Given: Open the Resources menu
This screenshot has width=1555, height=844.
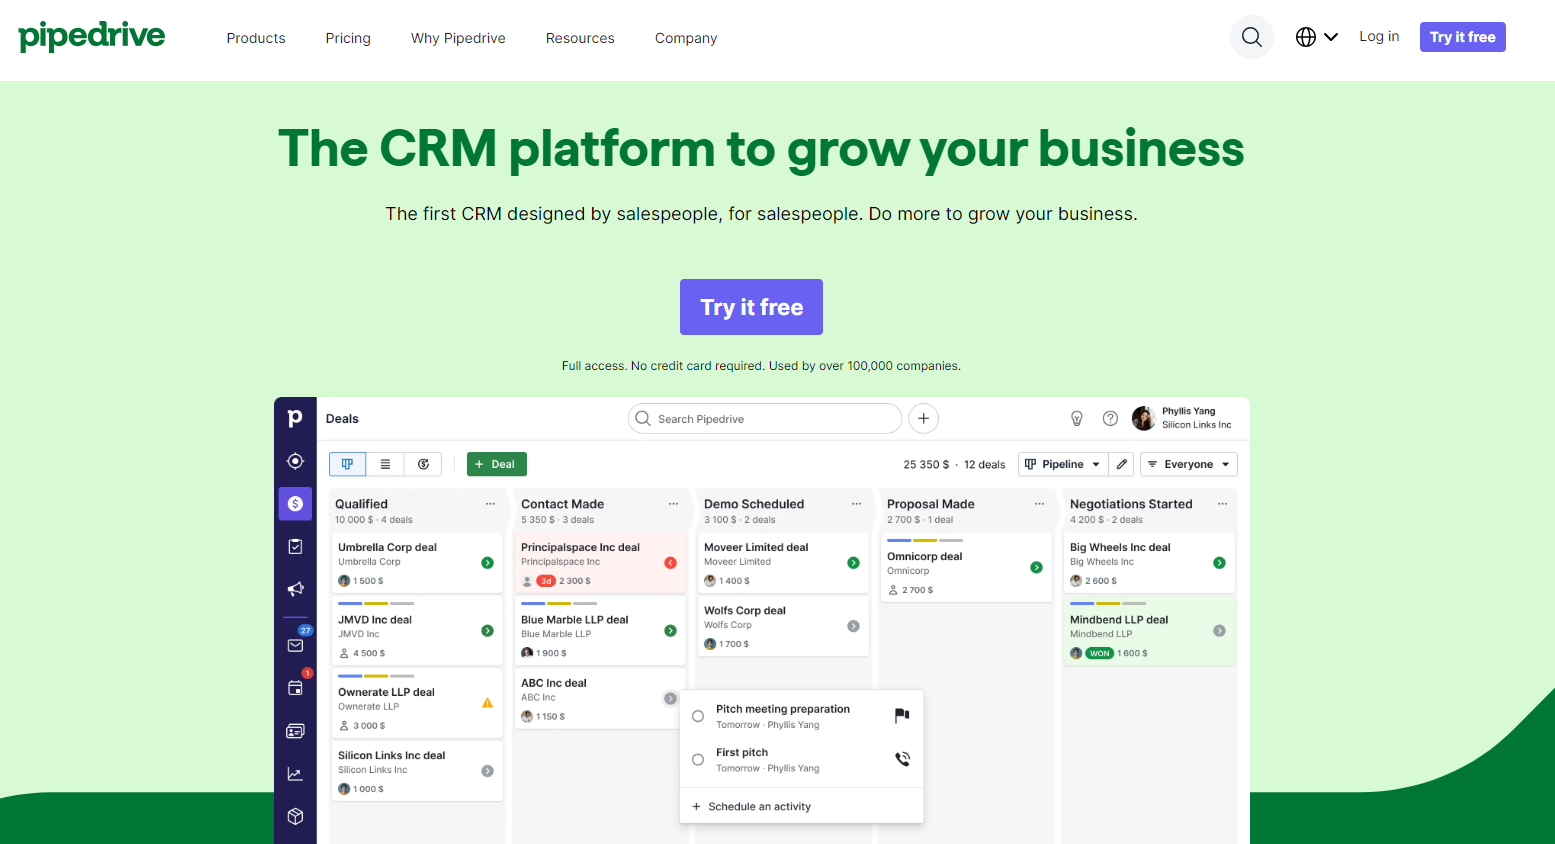Looking at the screenshot, I should [x=580, y=38].
